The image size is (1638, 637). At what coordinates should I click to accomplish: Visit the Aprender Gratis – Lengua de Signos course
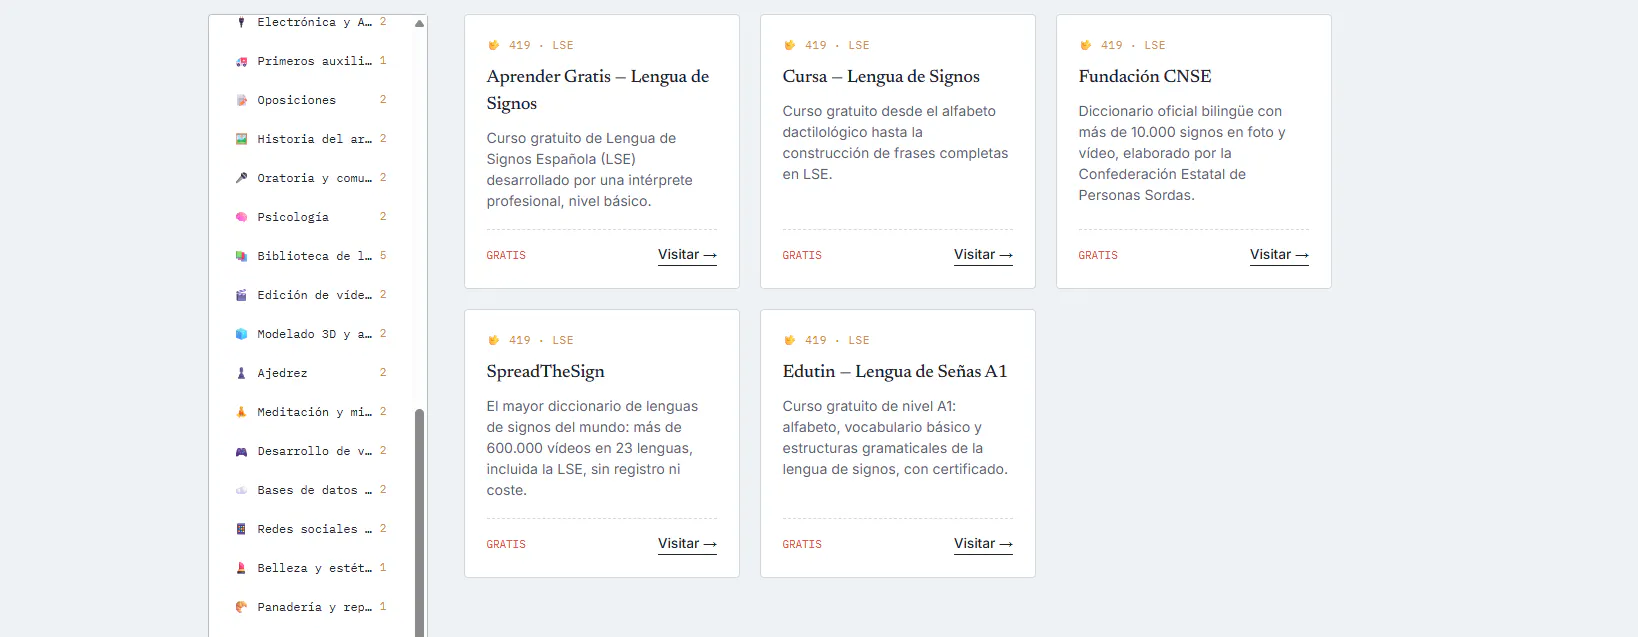(687, 255)
